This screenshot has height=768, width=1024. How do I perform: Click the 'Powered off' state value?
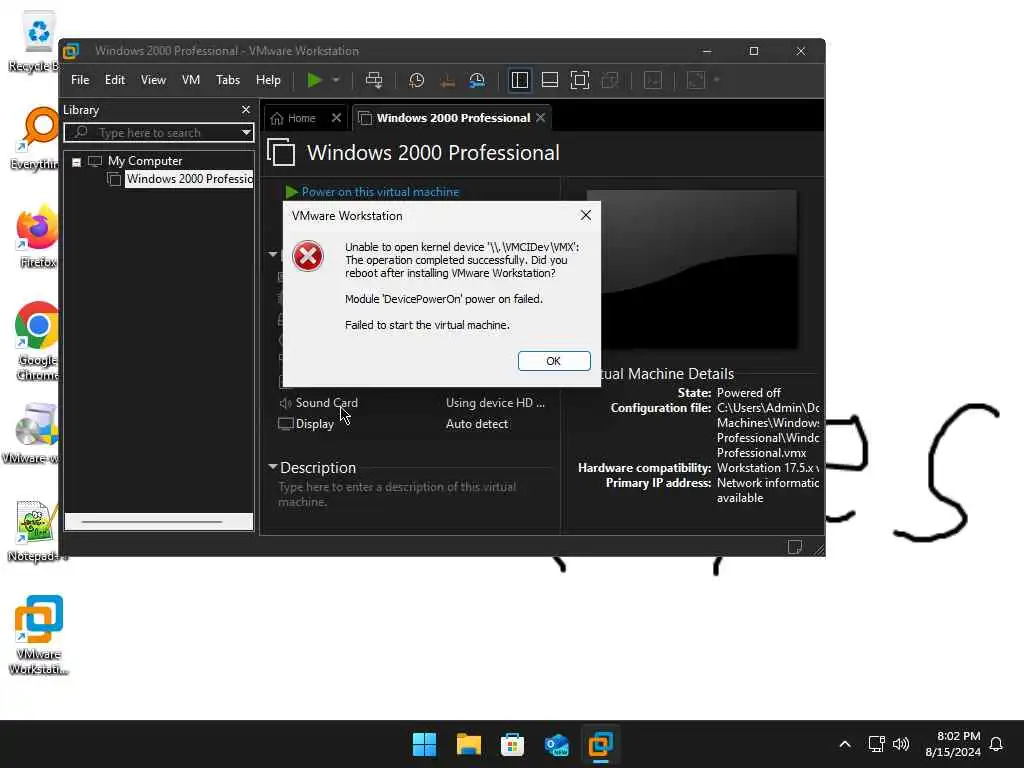748,392
